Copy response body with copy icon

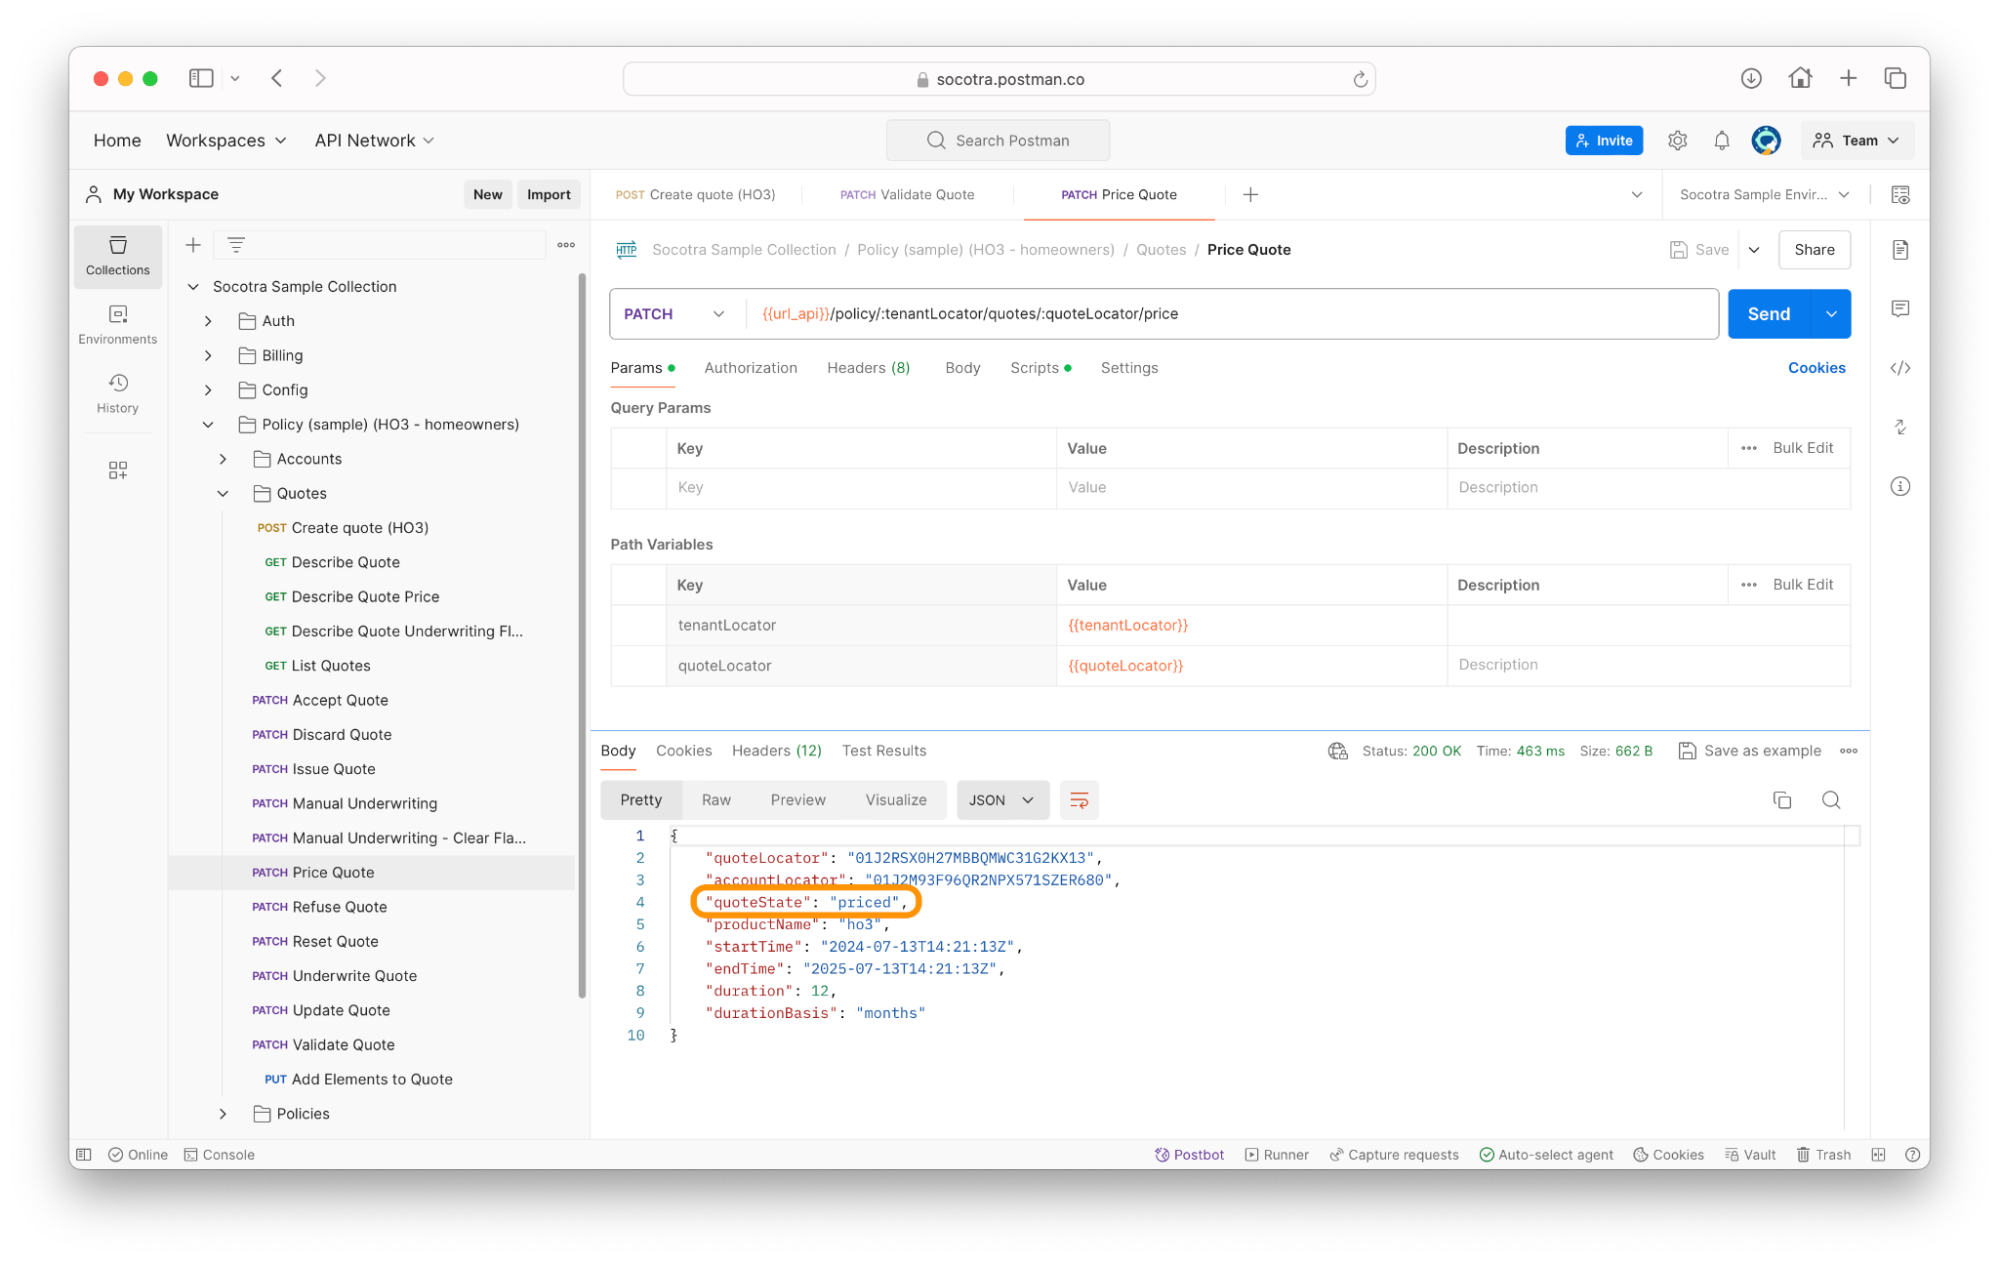pyautogui.click(x=1781, y=800)
